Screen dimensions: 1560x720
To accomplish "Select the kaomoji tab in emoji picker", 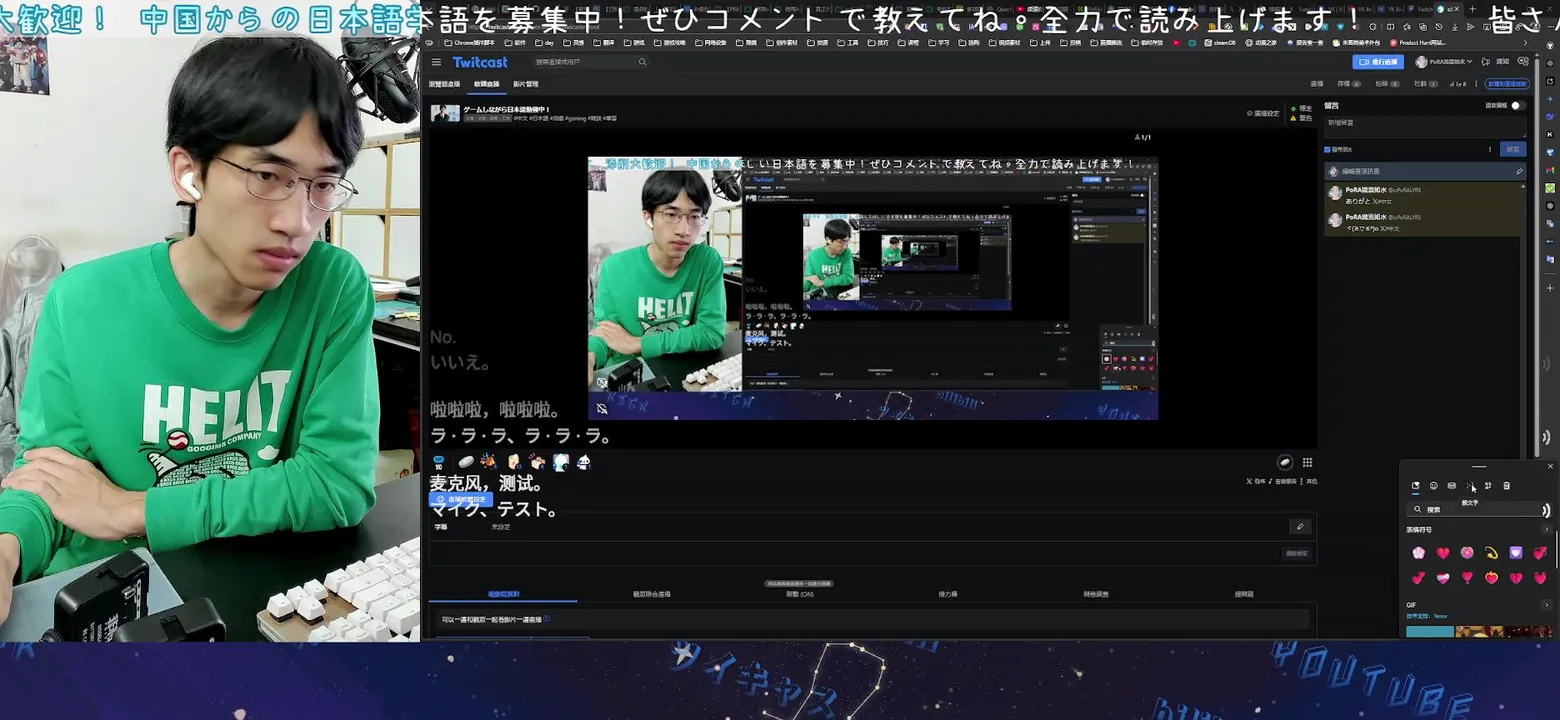I will point(1470,486).
